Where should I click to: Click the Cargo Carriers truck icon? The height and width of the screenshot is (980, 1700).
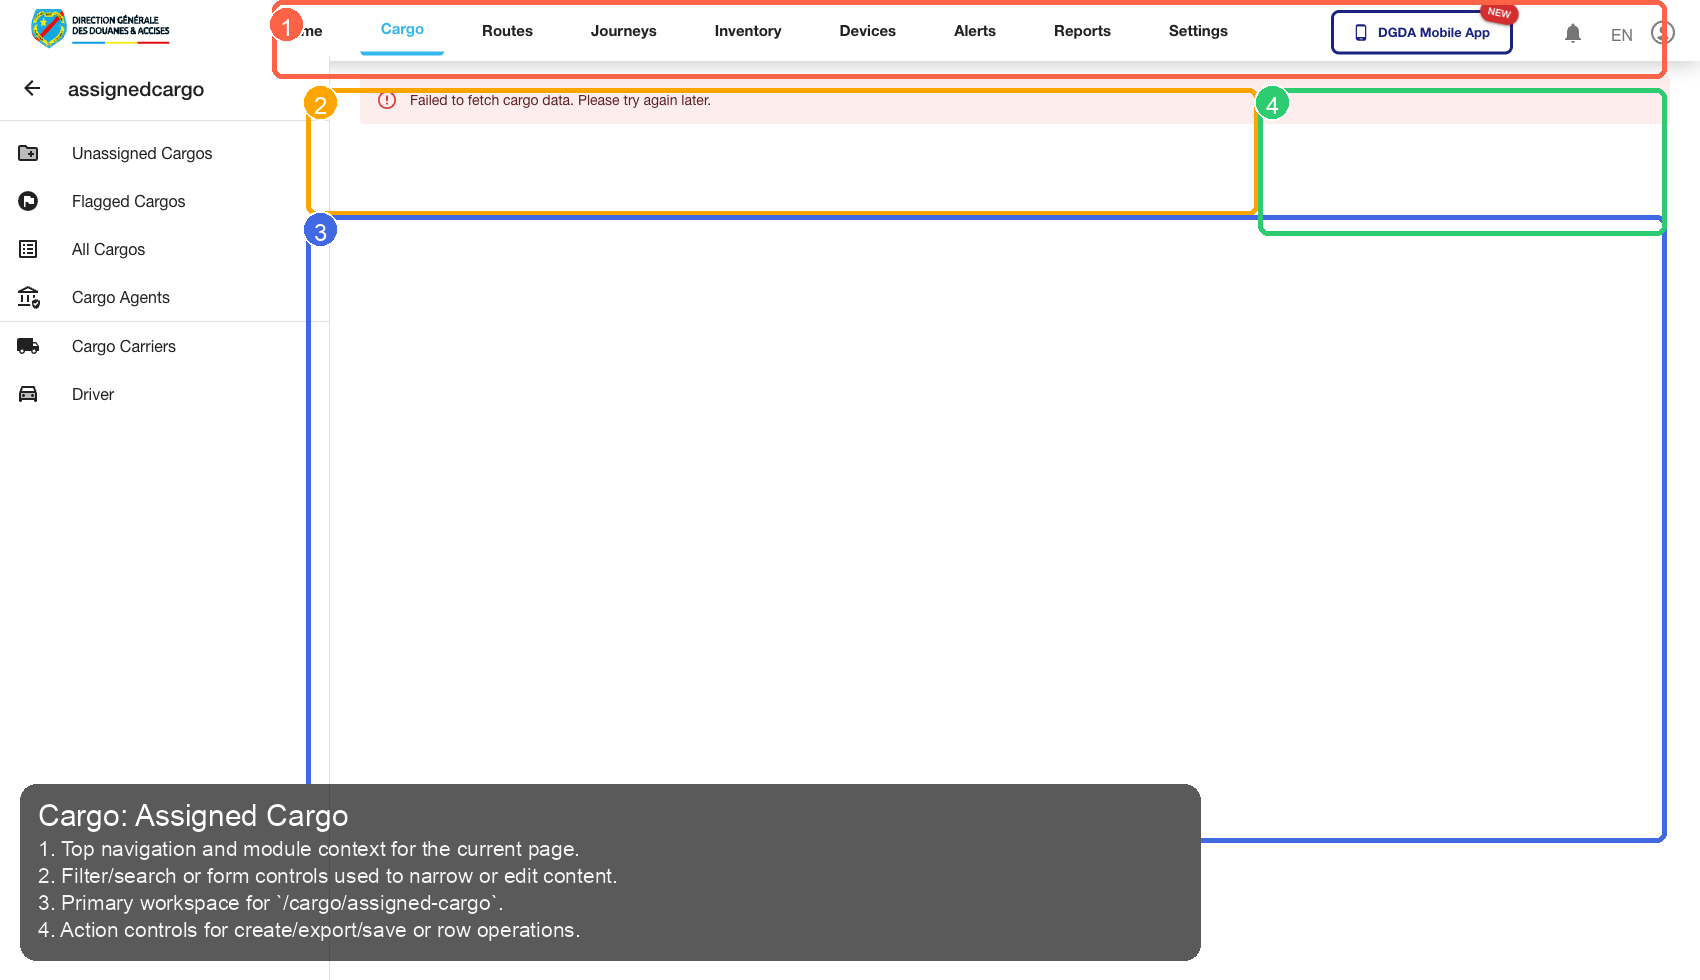point(28,345)
